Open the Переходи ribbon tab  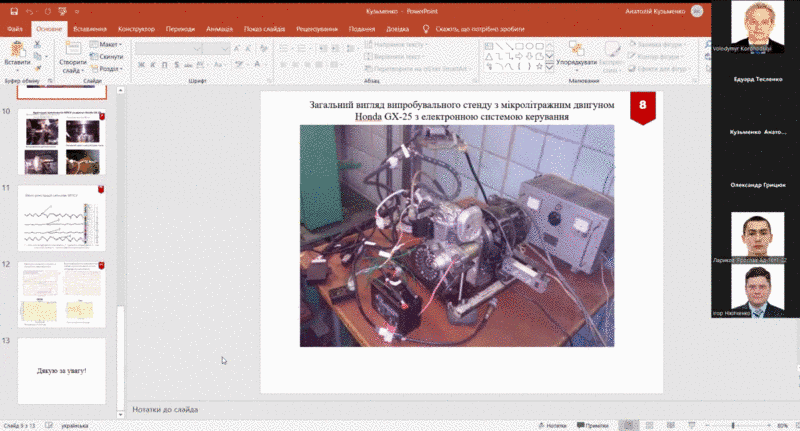[x=180, y=29]
